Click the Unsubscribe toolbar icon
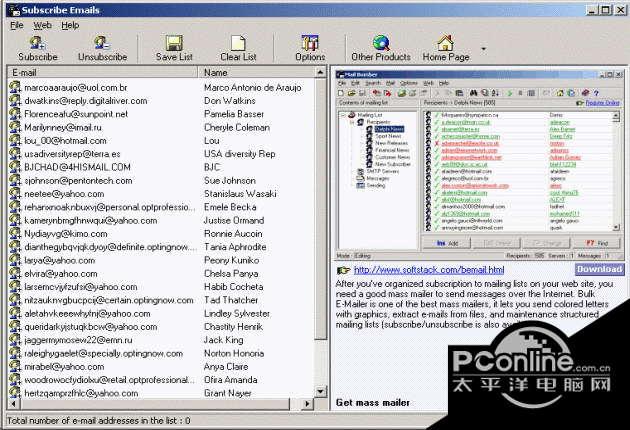Image resolution: width=630 pixels, height=430 pixels. [x=102, y=43]
